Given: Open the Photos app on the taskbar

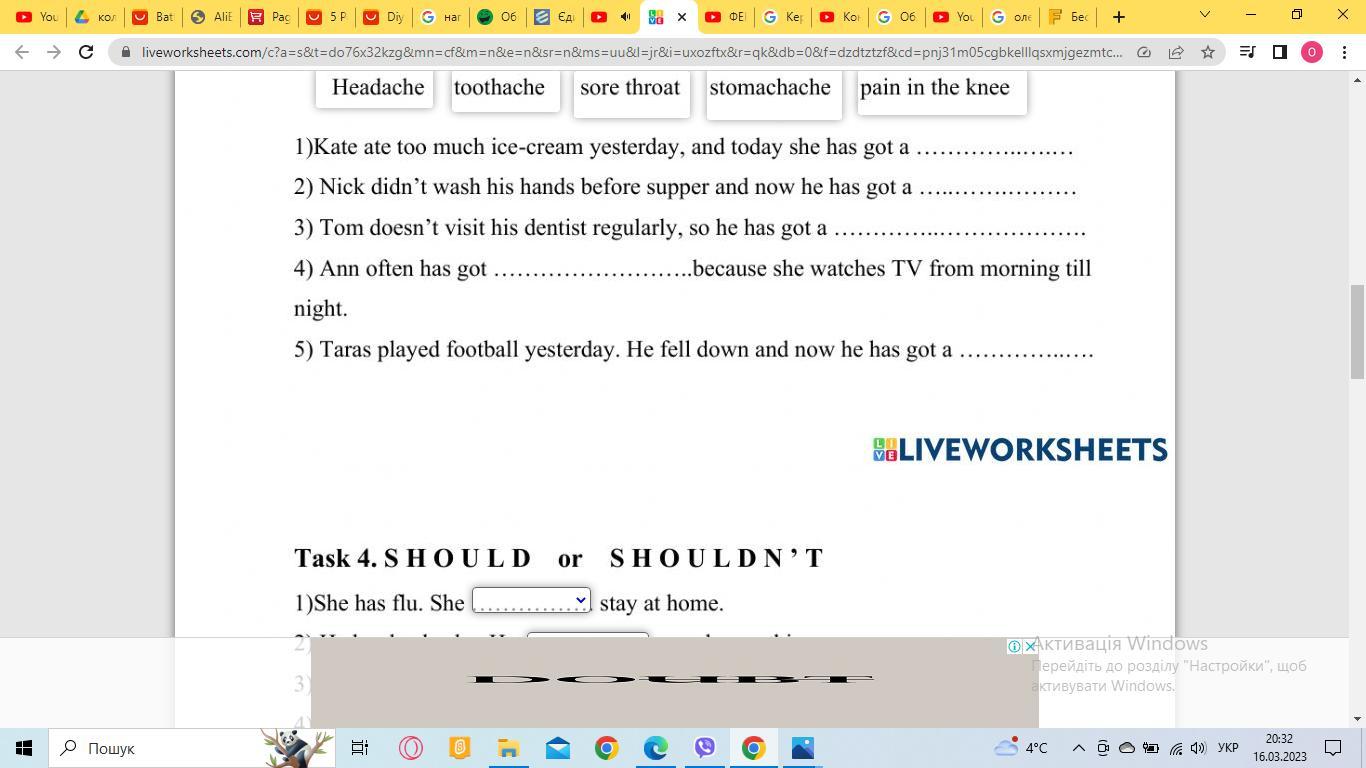Looking at the screenshot, I should click(802, 748).
